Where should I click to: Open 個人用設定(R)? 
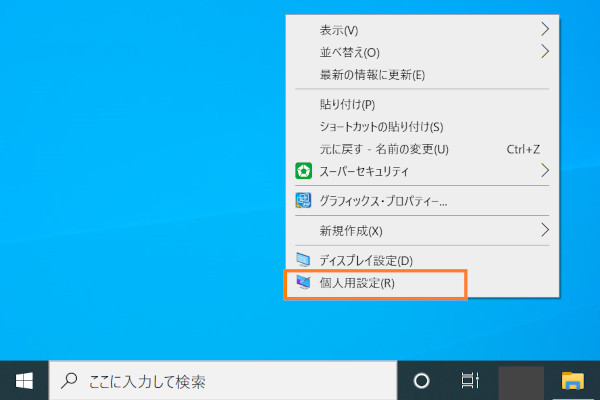[422, 283]
